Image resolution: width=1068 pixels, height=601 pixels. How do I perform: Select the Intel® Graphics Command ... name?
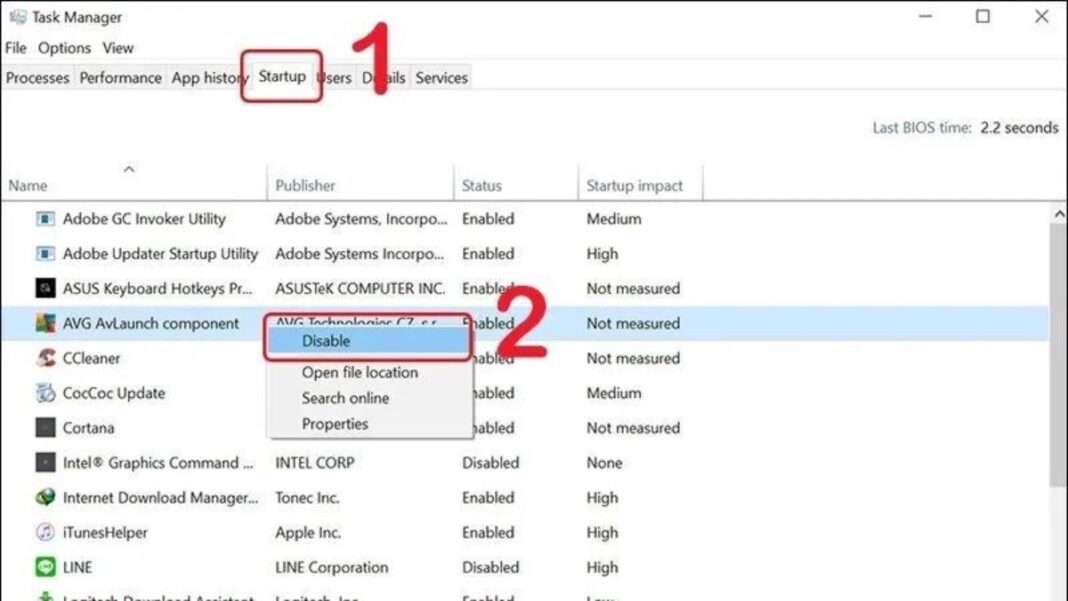pos(158,463)
